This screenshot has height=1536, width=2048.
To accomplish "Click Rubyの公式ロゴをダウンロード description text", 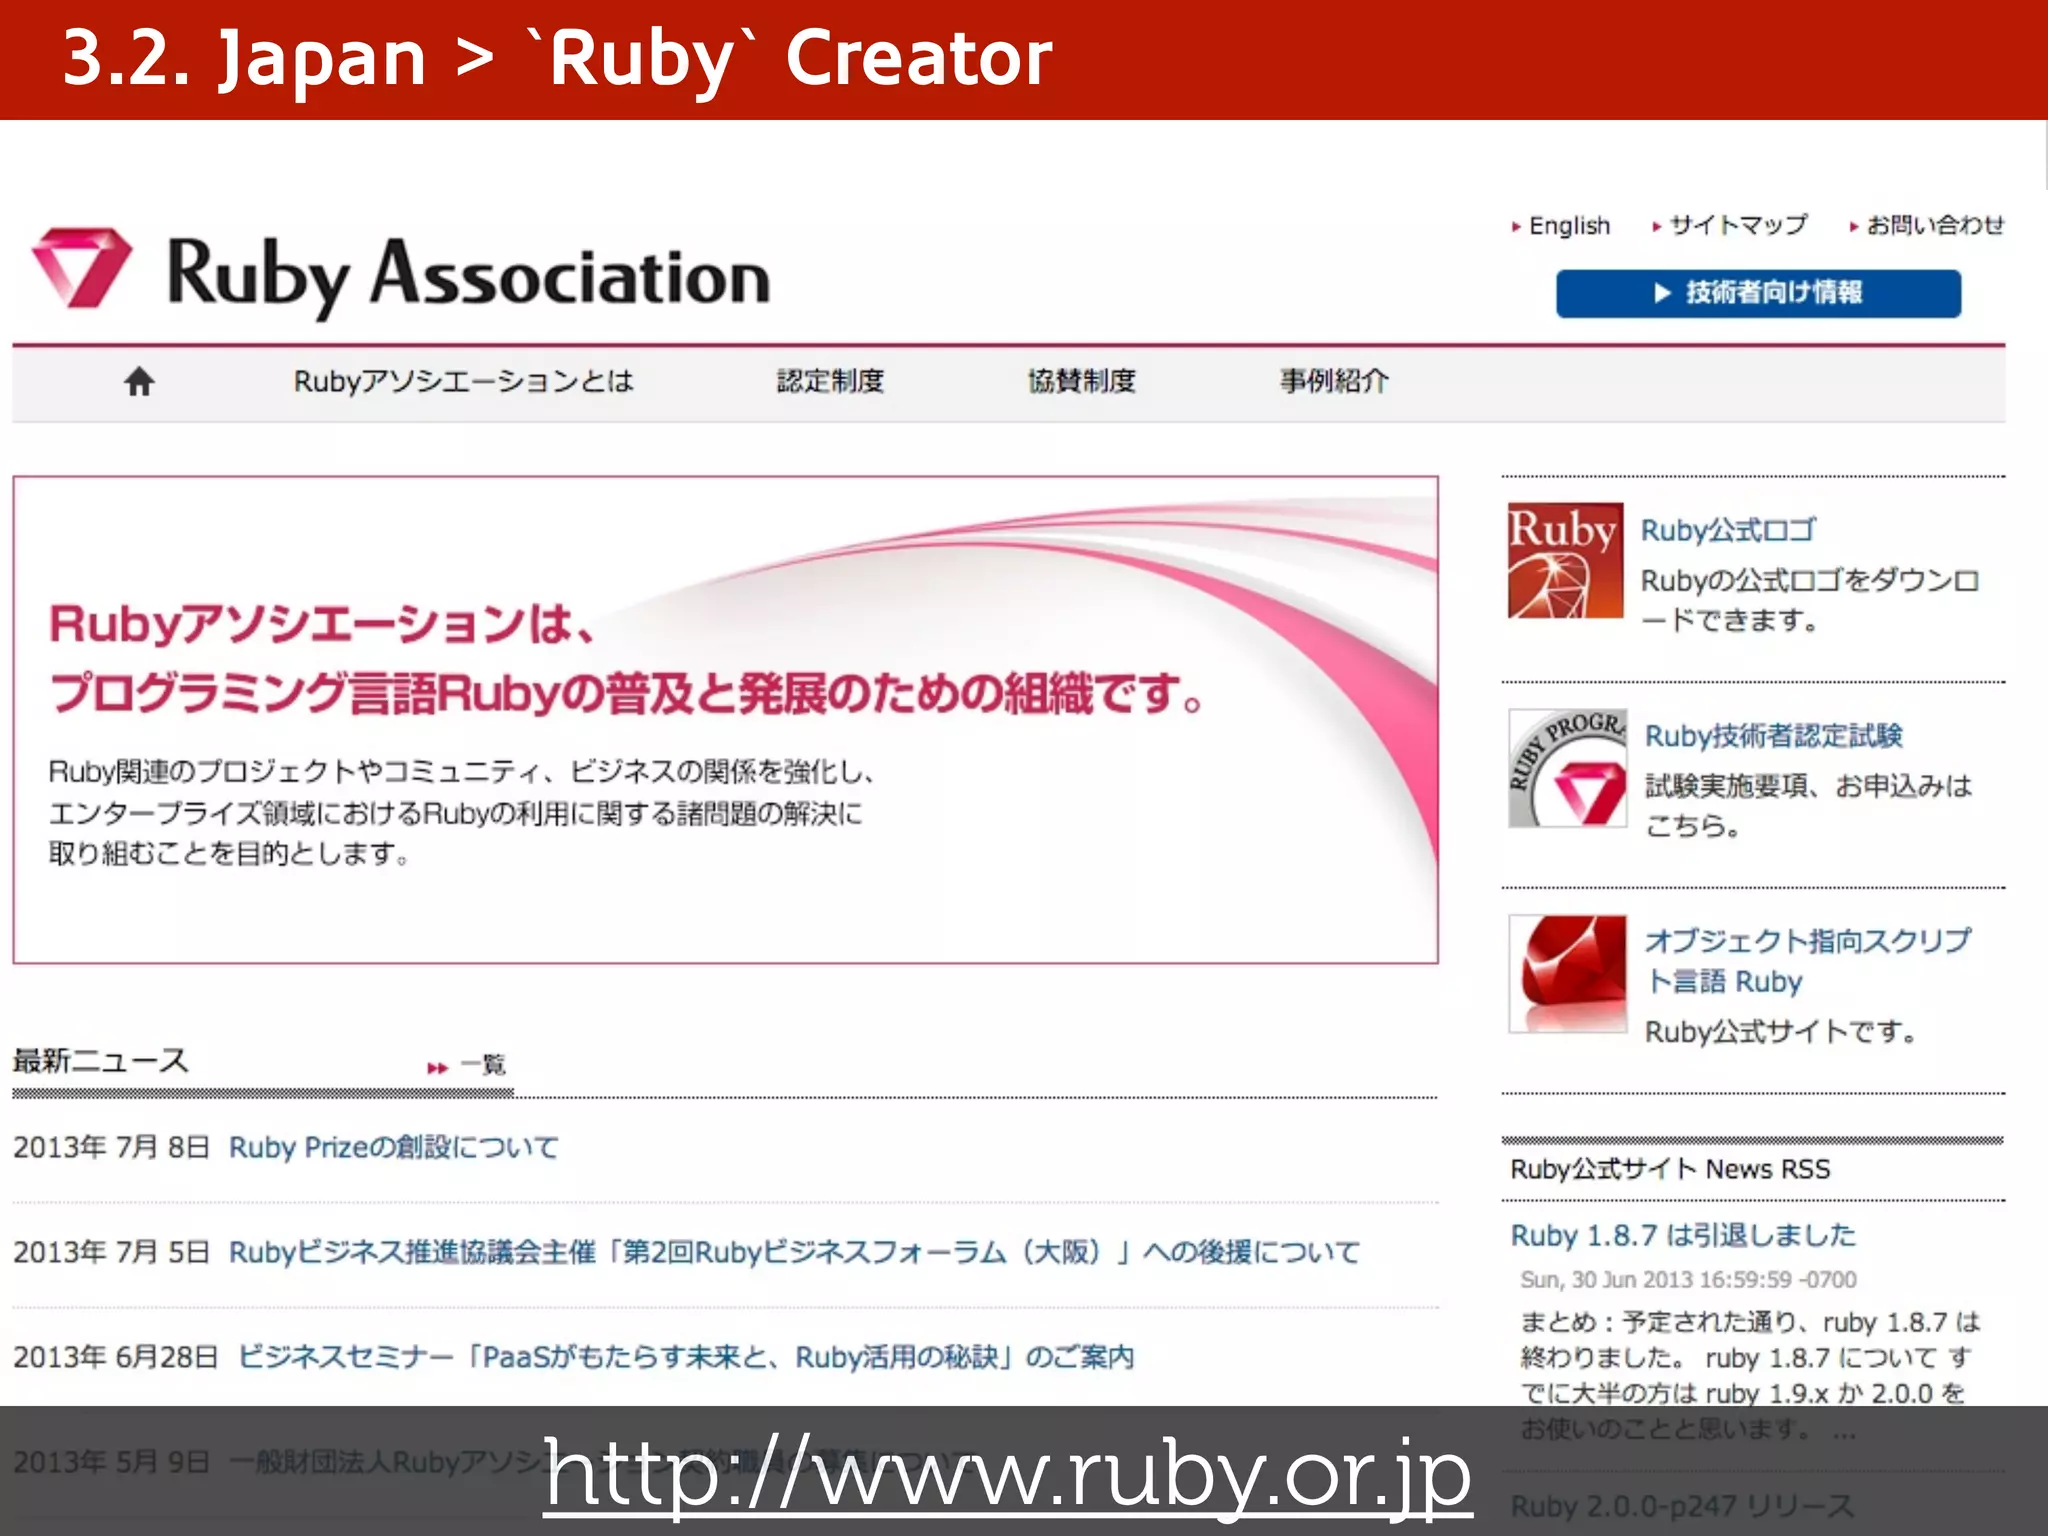I will pyautogui.click(x=1809, y=600).
